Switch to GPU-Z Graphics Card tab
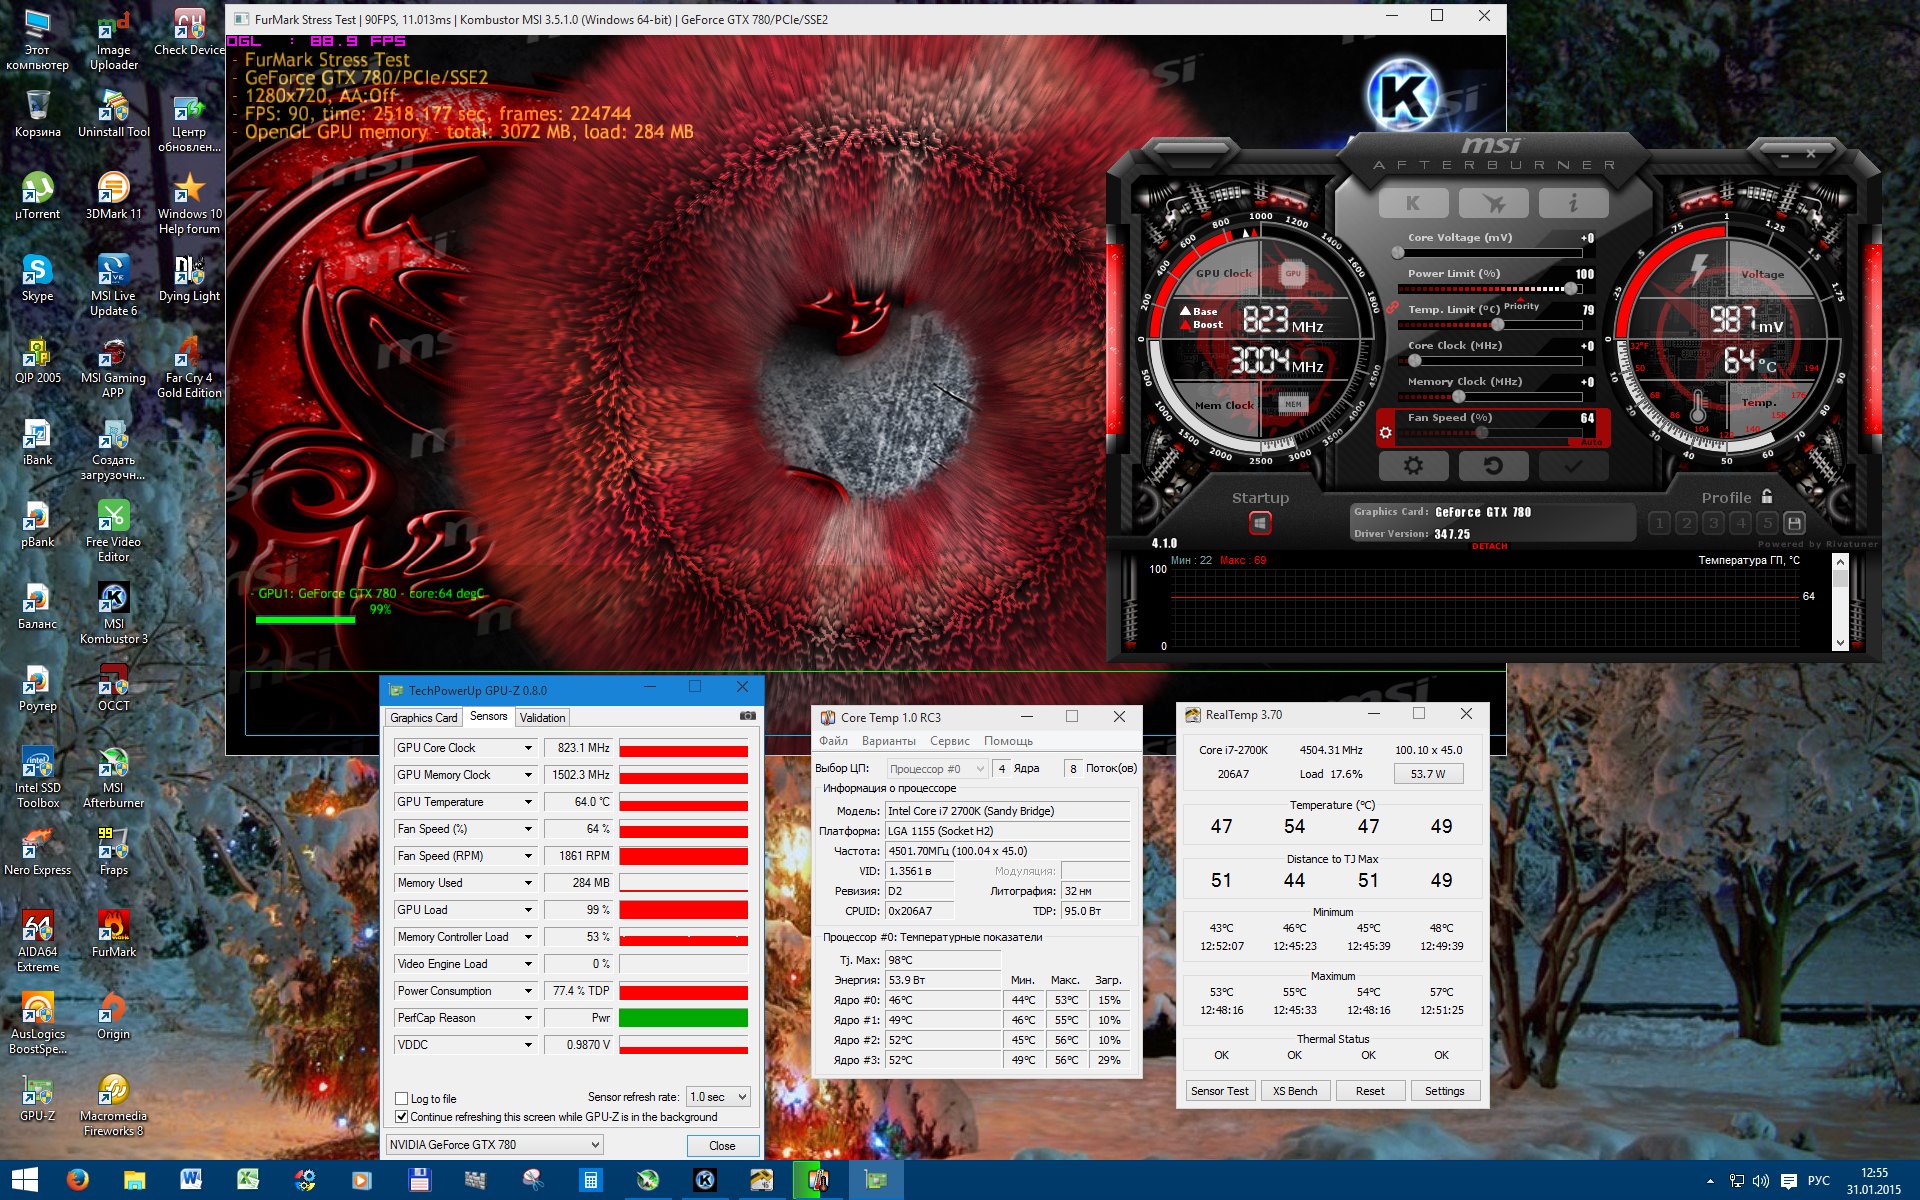The width and height of the screenshot is (1920, 1200). tap(423, 717)
